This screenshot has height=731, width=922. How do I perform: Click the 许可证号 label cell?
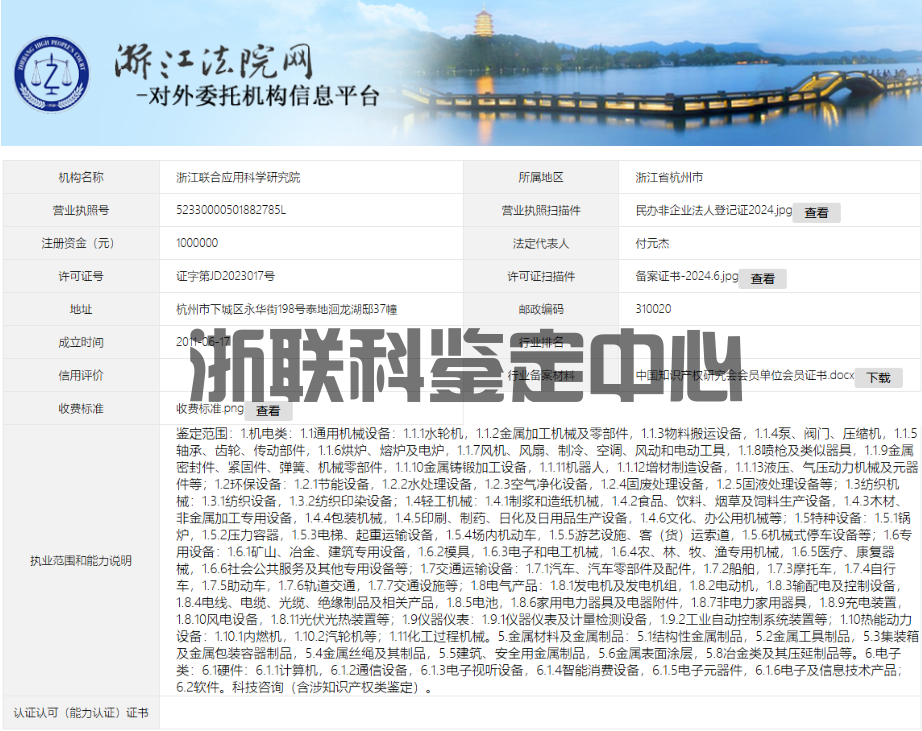(81, 276)
